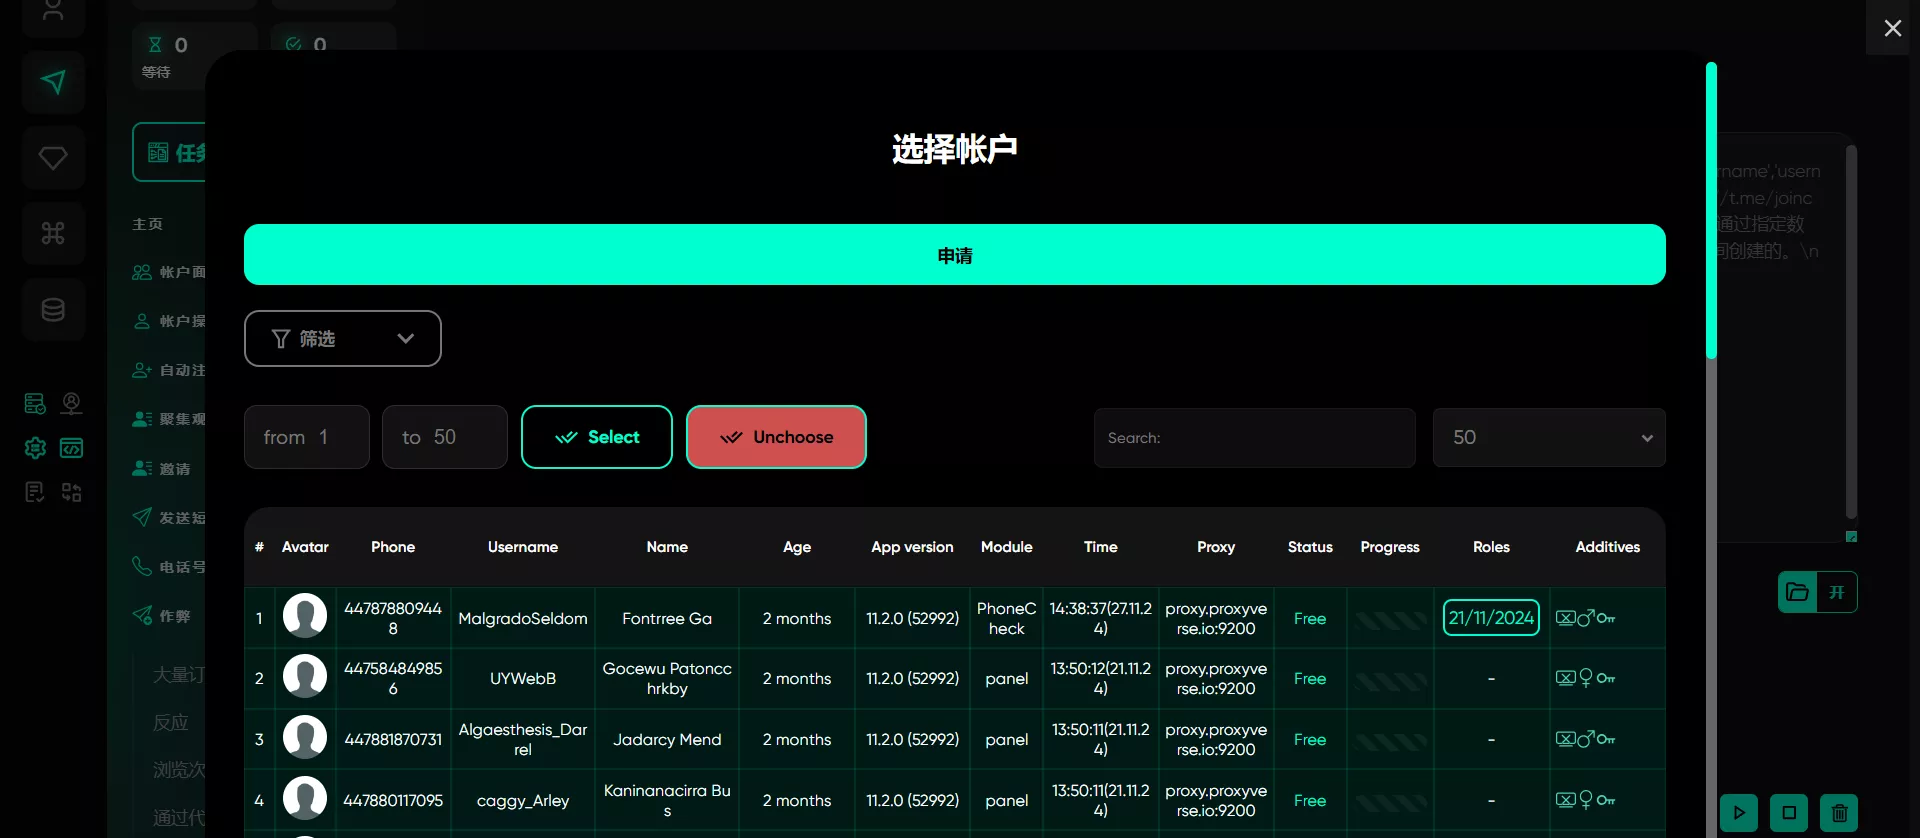Open the code window icon in left rail
The image size is (1920, 838).
pyautogui.click(x=71, y=448)
